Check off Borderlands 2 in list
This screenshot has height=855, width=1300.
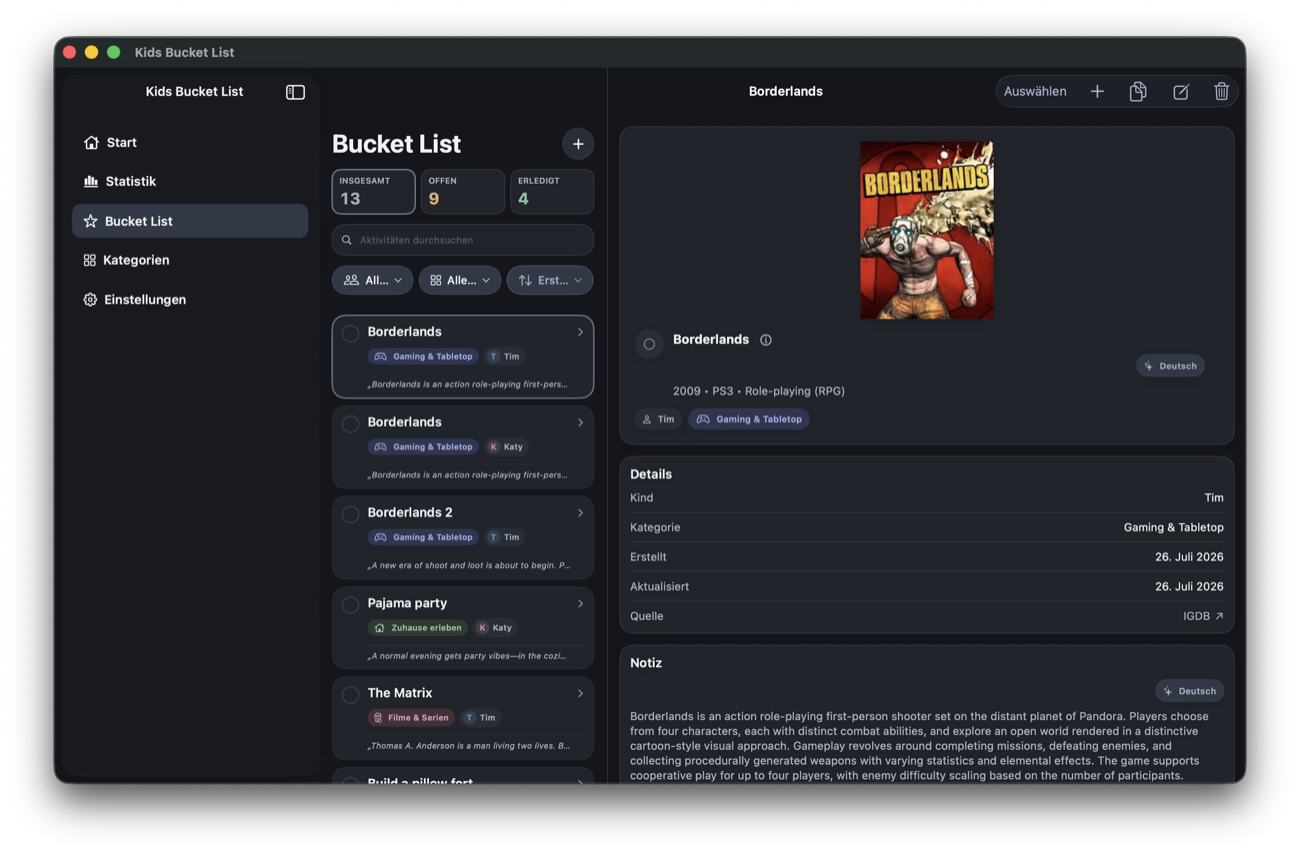coord(350,514)
